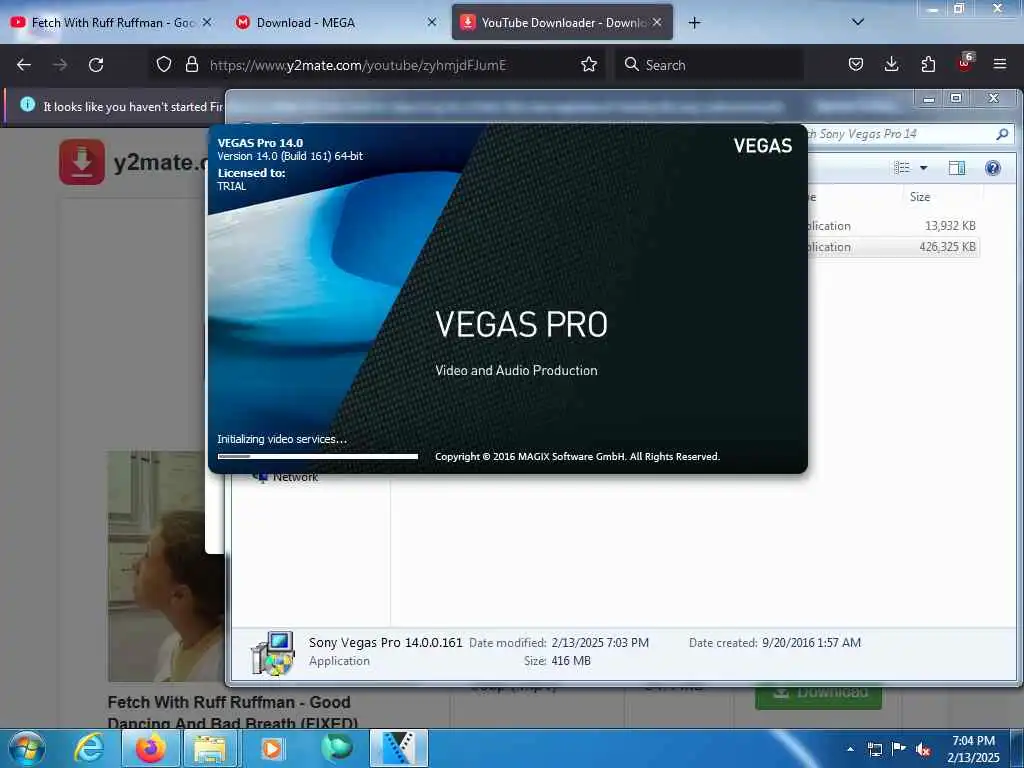Screen dimensions: 1024x768
Task: View site security padlock info
Action: pos(191,64)
